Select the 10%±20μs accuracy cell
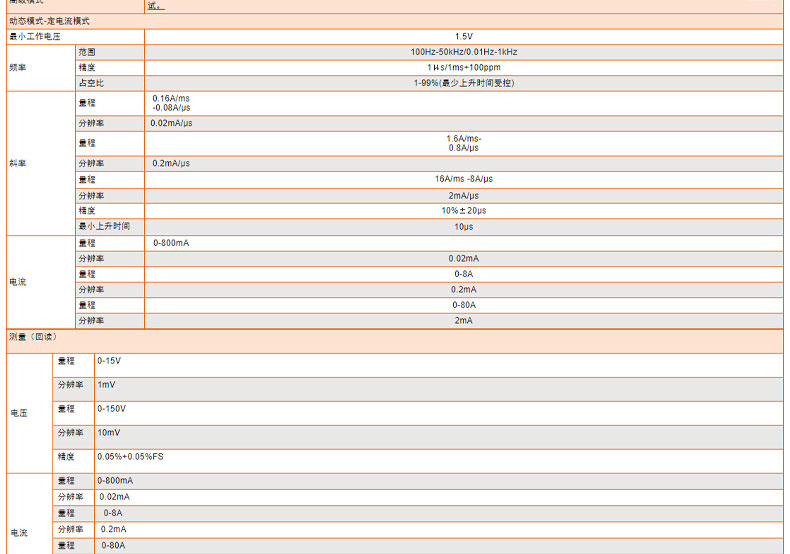This screenshot has width=790, height=554. click(x=463, y=211)
